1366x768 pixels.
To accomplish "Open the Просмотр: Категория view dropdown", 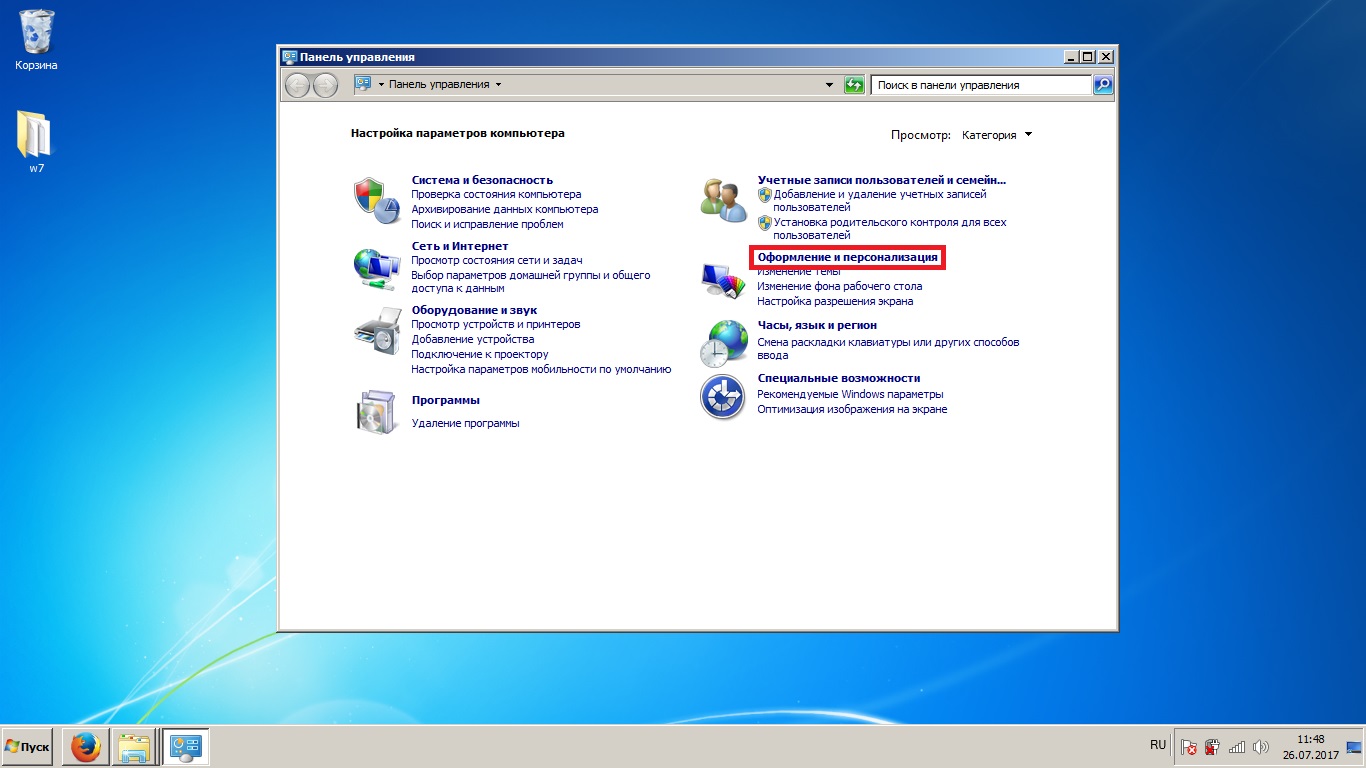I will [x=996, y=135].
